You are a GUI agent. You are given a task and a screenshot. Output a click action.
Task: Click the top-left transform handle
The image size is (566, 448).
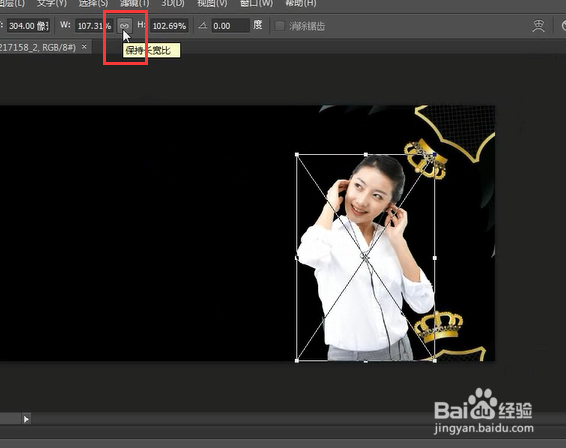pyautogui.click(x=297, y=155)
